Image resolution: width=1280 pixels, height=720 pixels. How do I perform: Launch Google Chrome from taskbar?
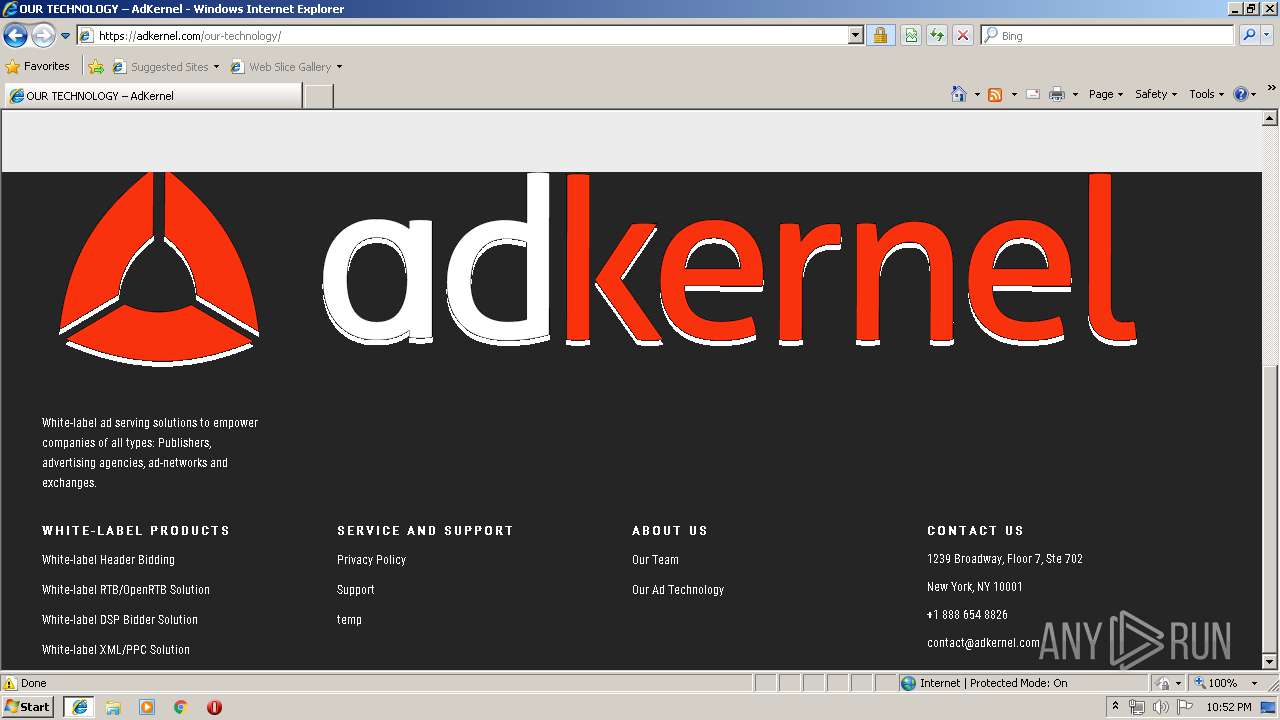pyautogui.click(x=181, y=707)
